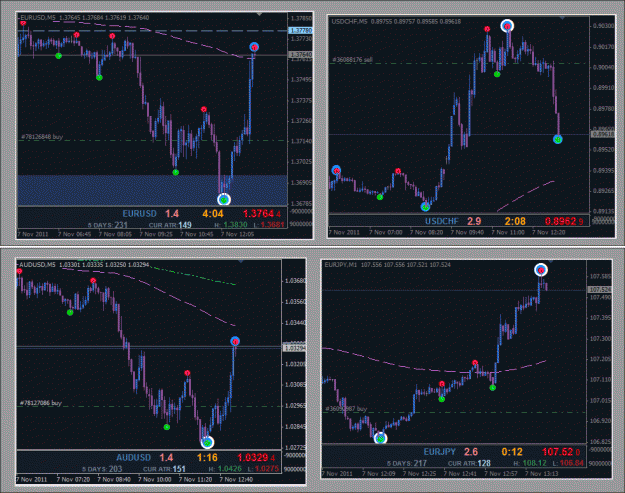
Task: Click the blue-circled red marker at AUDUSD latest high
Action: pos(235,341)
